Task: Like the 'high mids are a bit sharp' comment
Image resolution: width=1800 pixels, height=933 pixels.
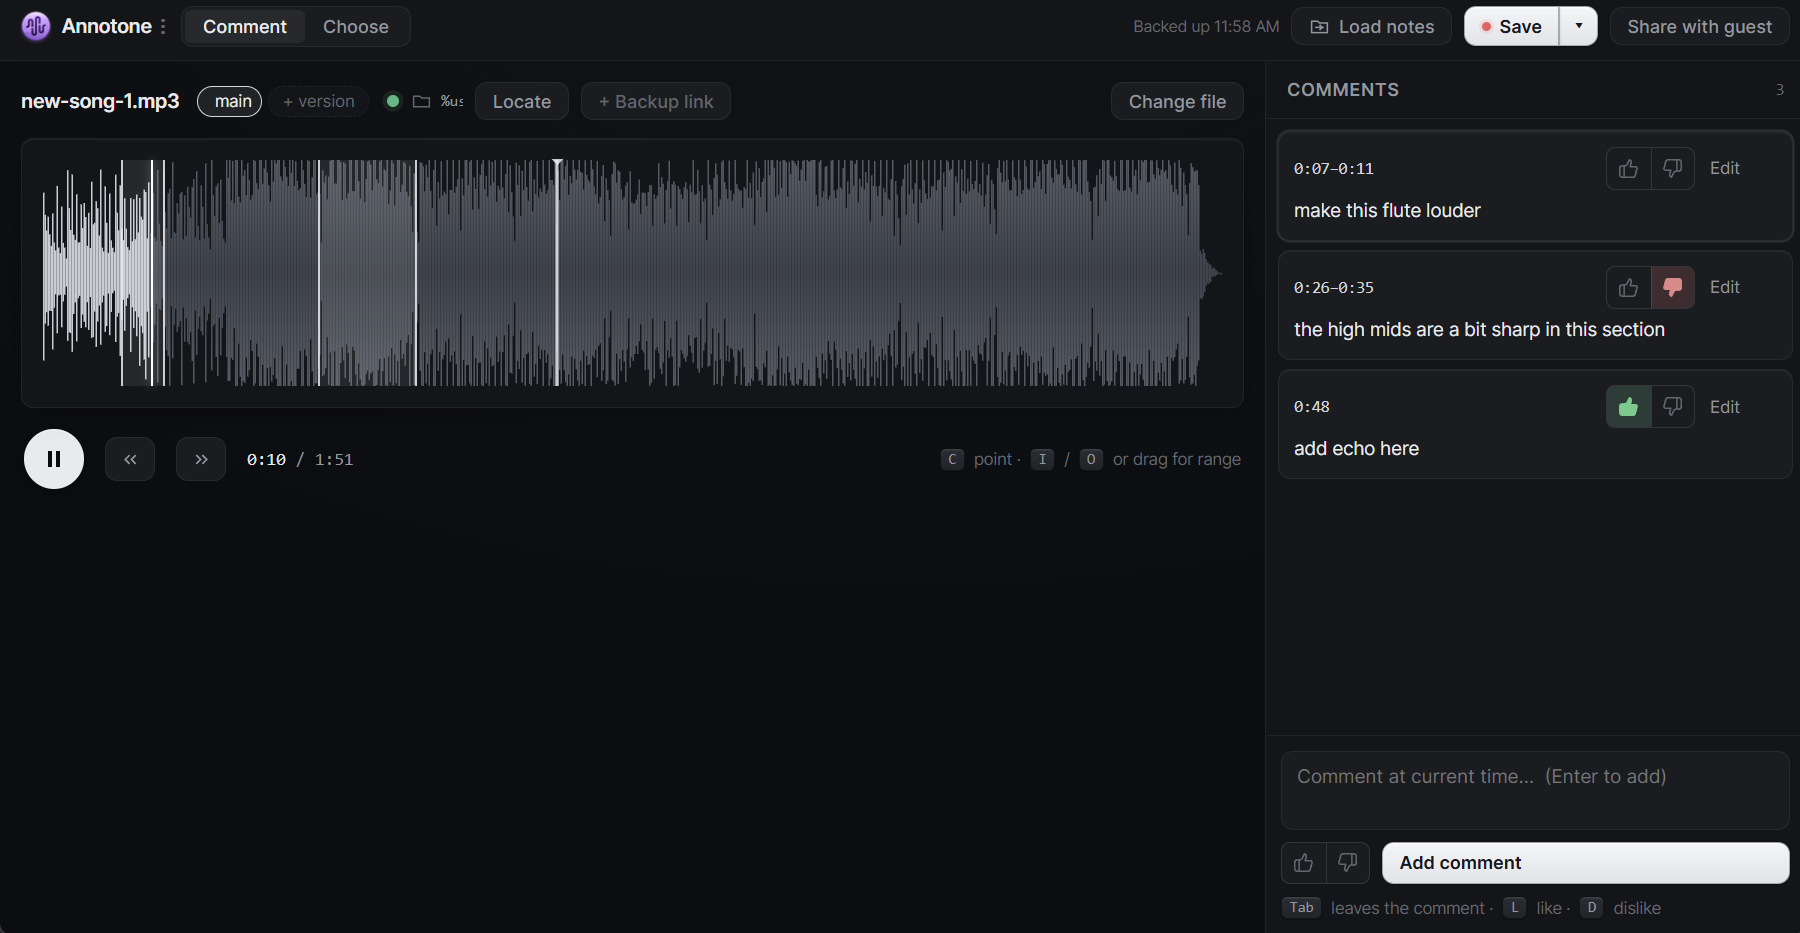Action: [x=1628, y=287]
